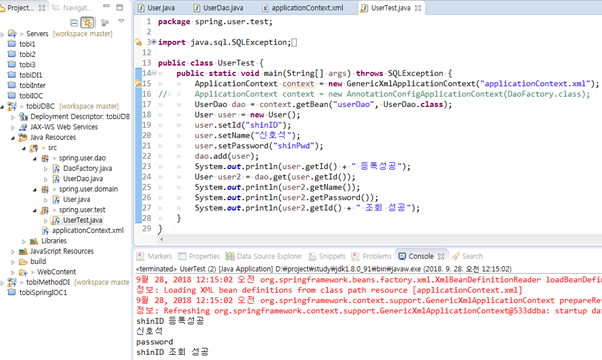This screenshot has width=602, height=360.
Task: Collapse the spring.user.domain package
Action: click(x=35, y=190)
